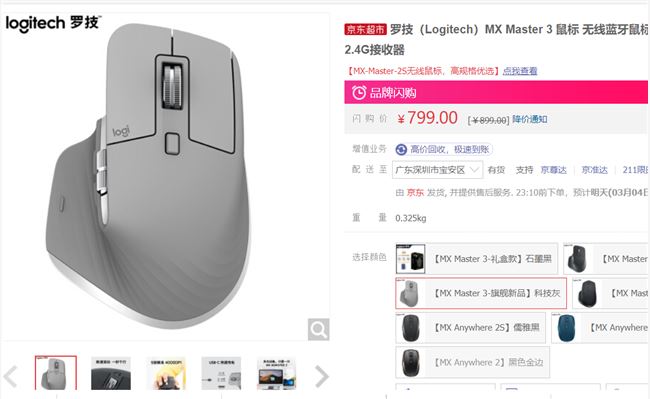Select the second thumbnail with dark mouse
The height and width of the screenshot is (399, 650).
click(111, 373)
